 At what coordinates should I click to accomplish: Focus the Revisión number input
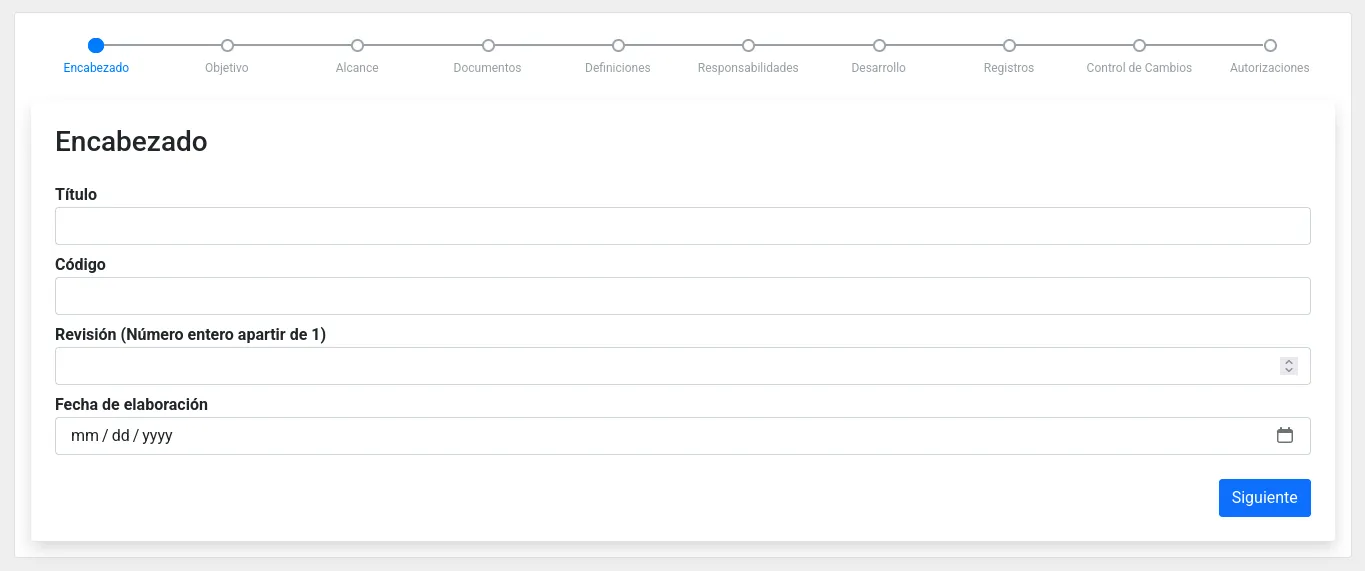pos(660,366)
